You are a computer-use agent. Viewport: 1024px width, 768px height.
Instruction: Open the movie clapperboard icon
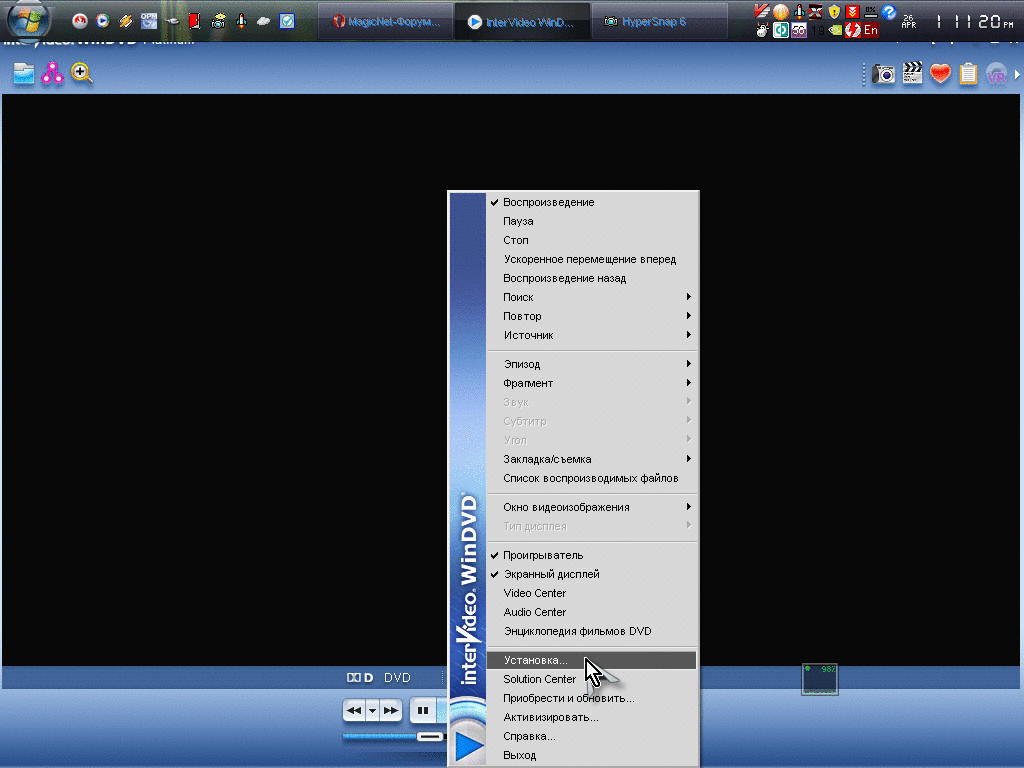[912, 73]
